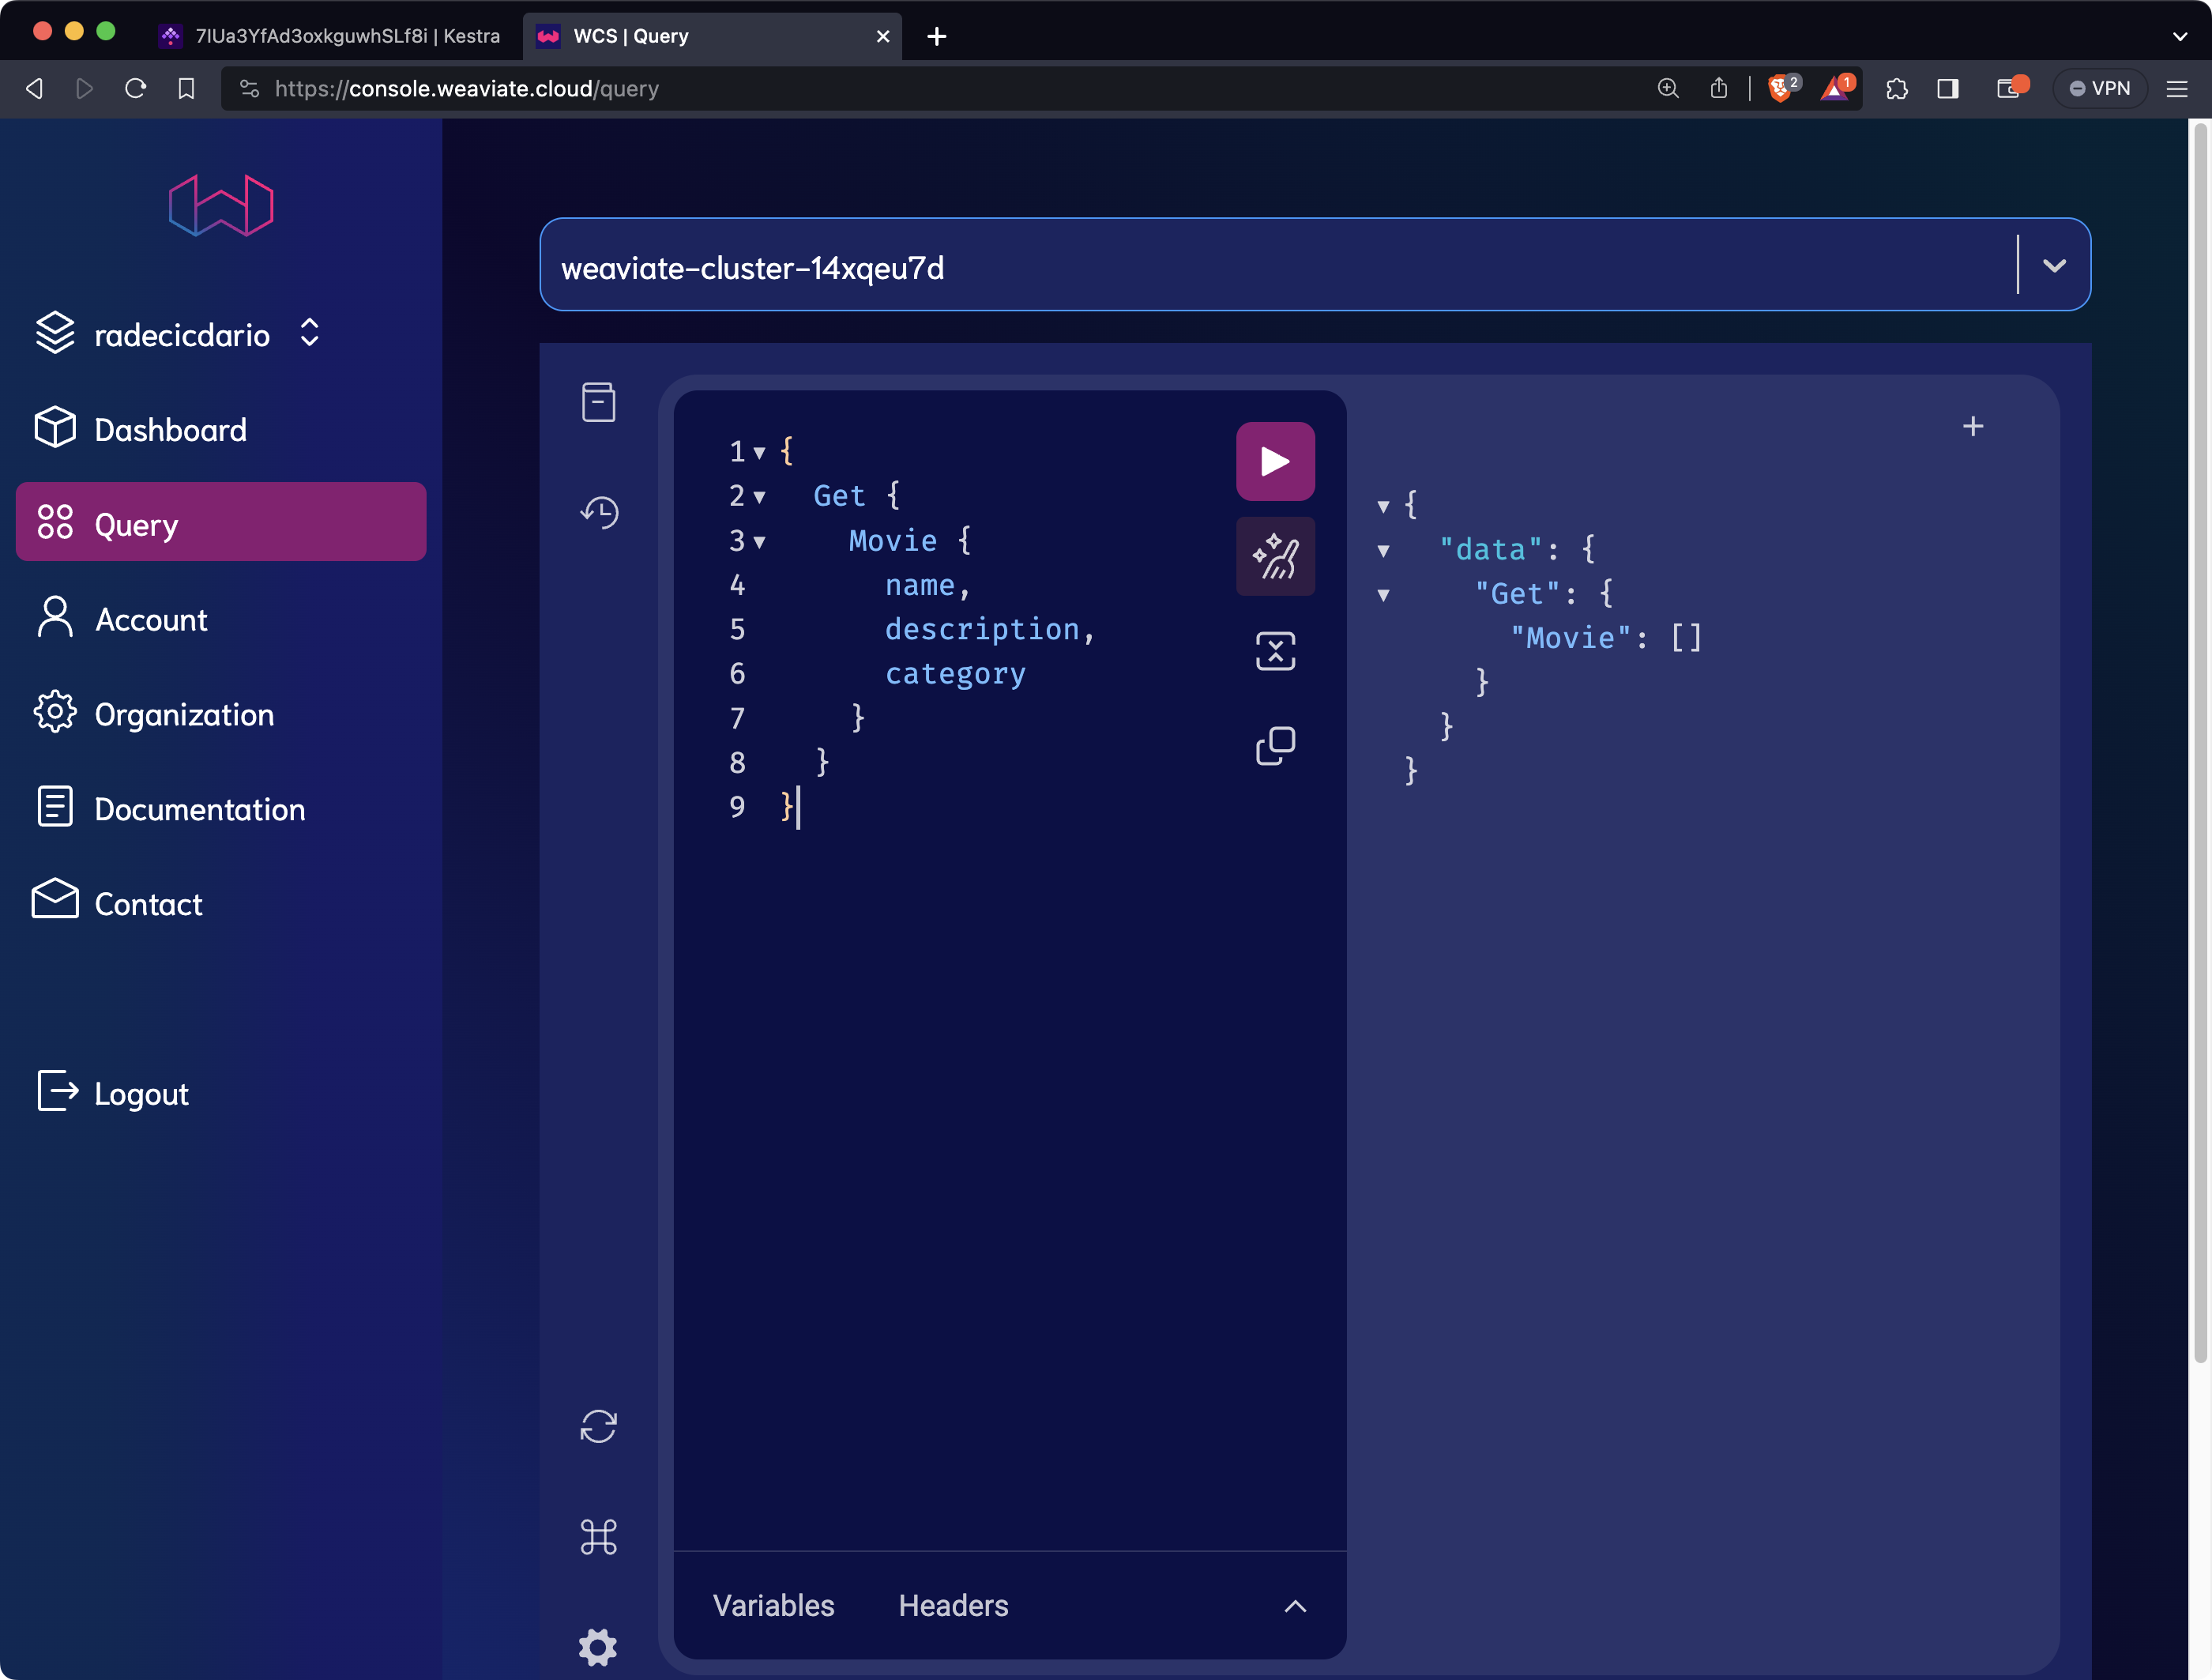Collapse the "Get" node in response
Viewport: 2212px width, 1680px height.
click(1383, 595)
